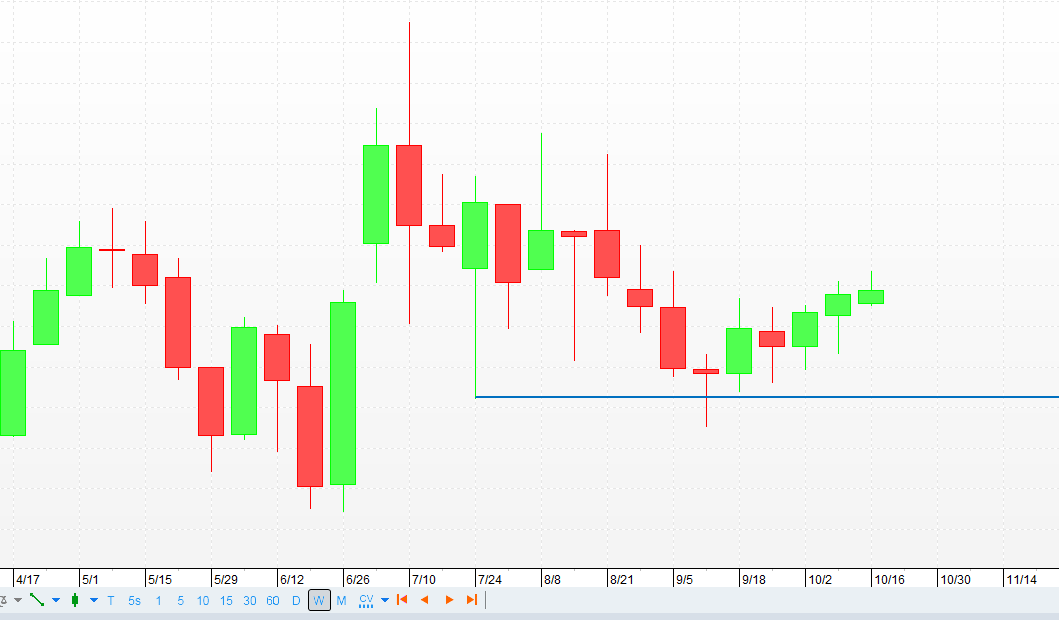Step forward with orange right arrow
The image size is (1059, 620).
(449, 600)
